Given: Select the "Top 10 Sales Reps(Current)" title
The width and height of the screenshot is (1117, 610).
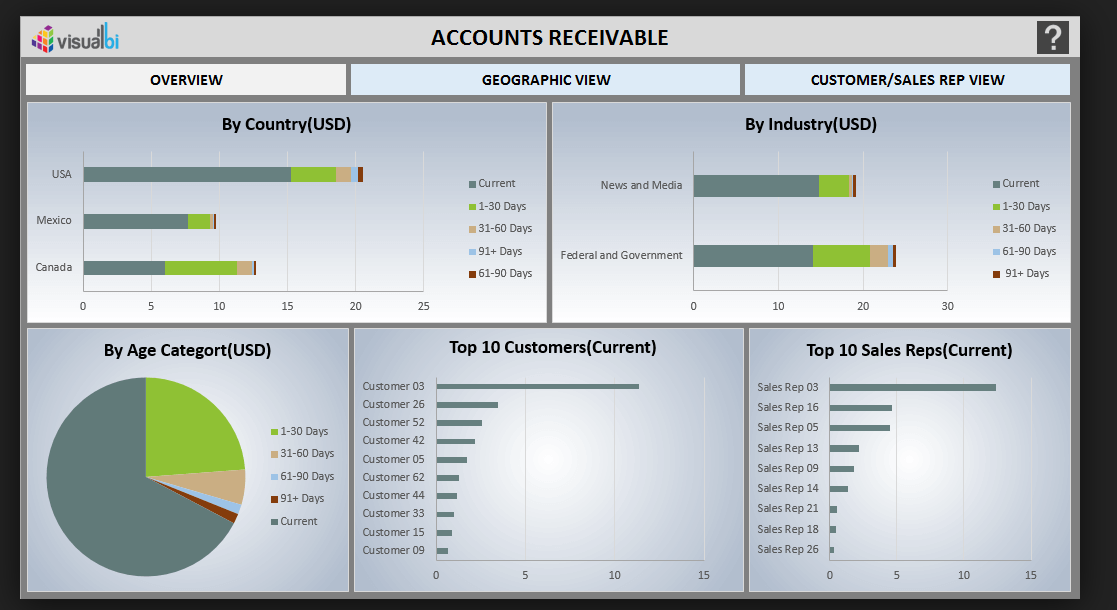Looking at the screenshot, I should click(x=909, y=351).
